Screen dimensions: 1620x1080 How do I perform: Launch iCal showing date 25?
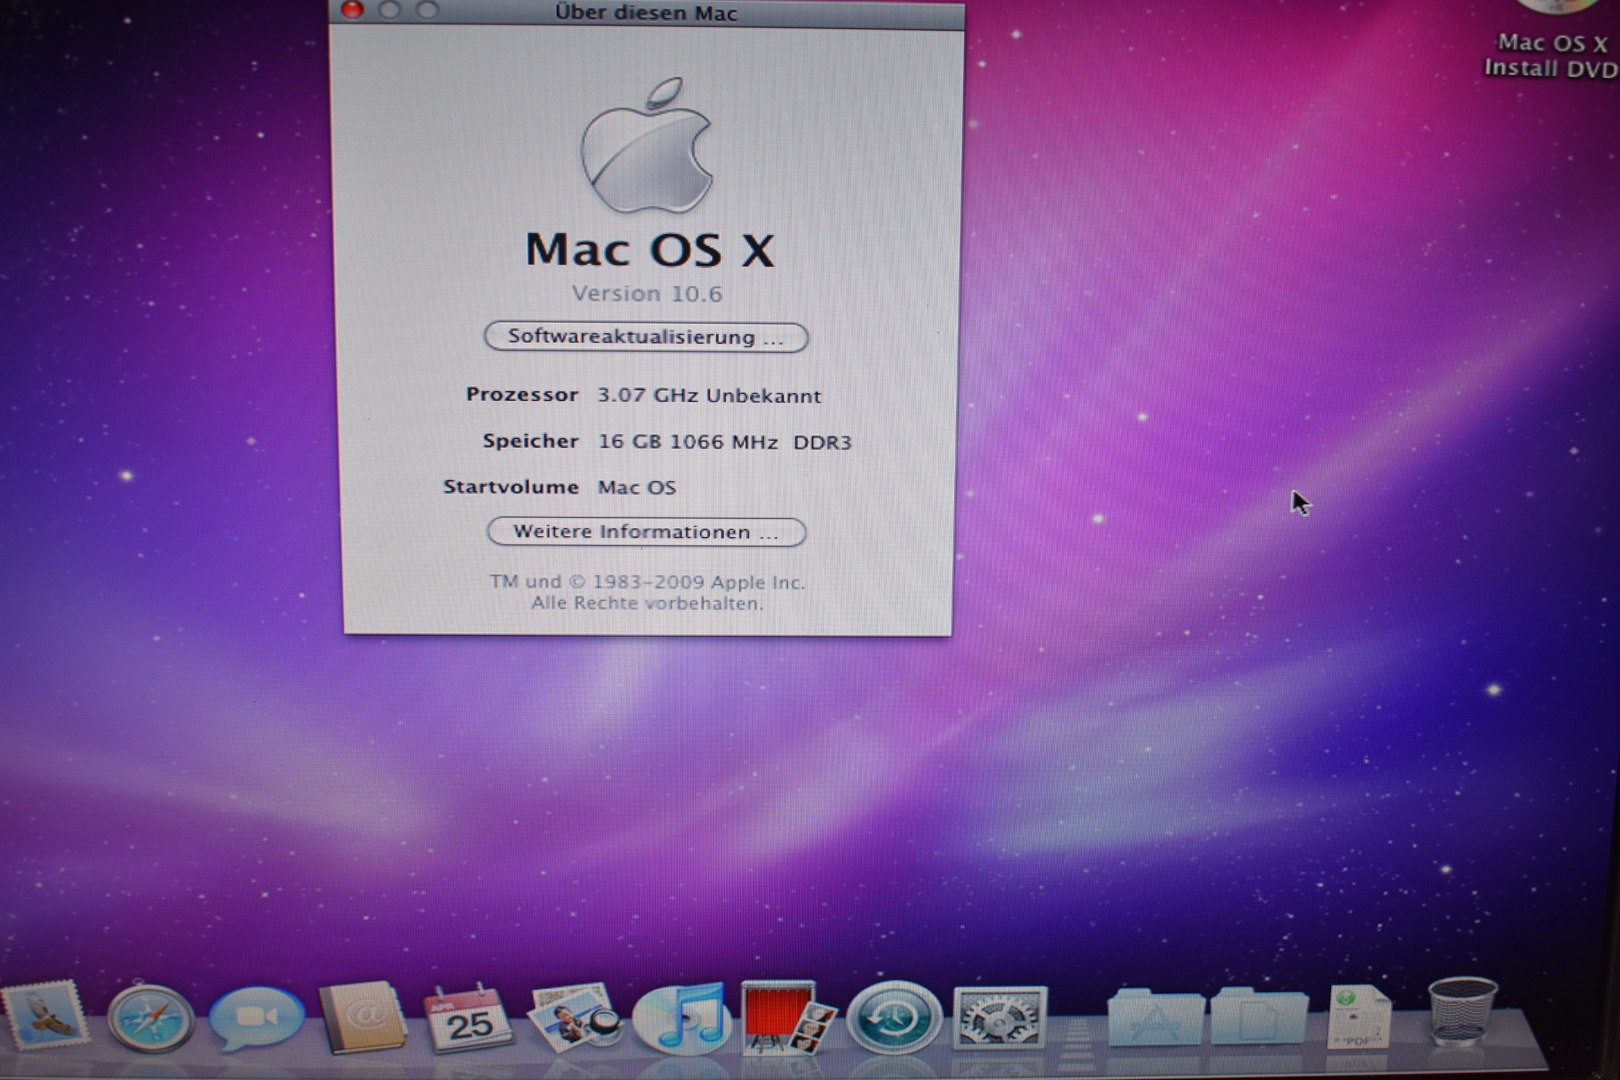pos(468,1018)
